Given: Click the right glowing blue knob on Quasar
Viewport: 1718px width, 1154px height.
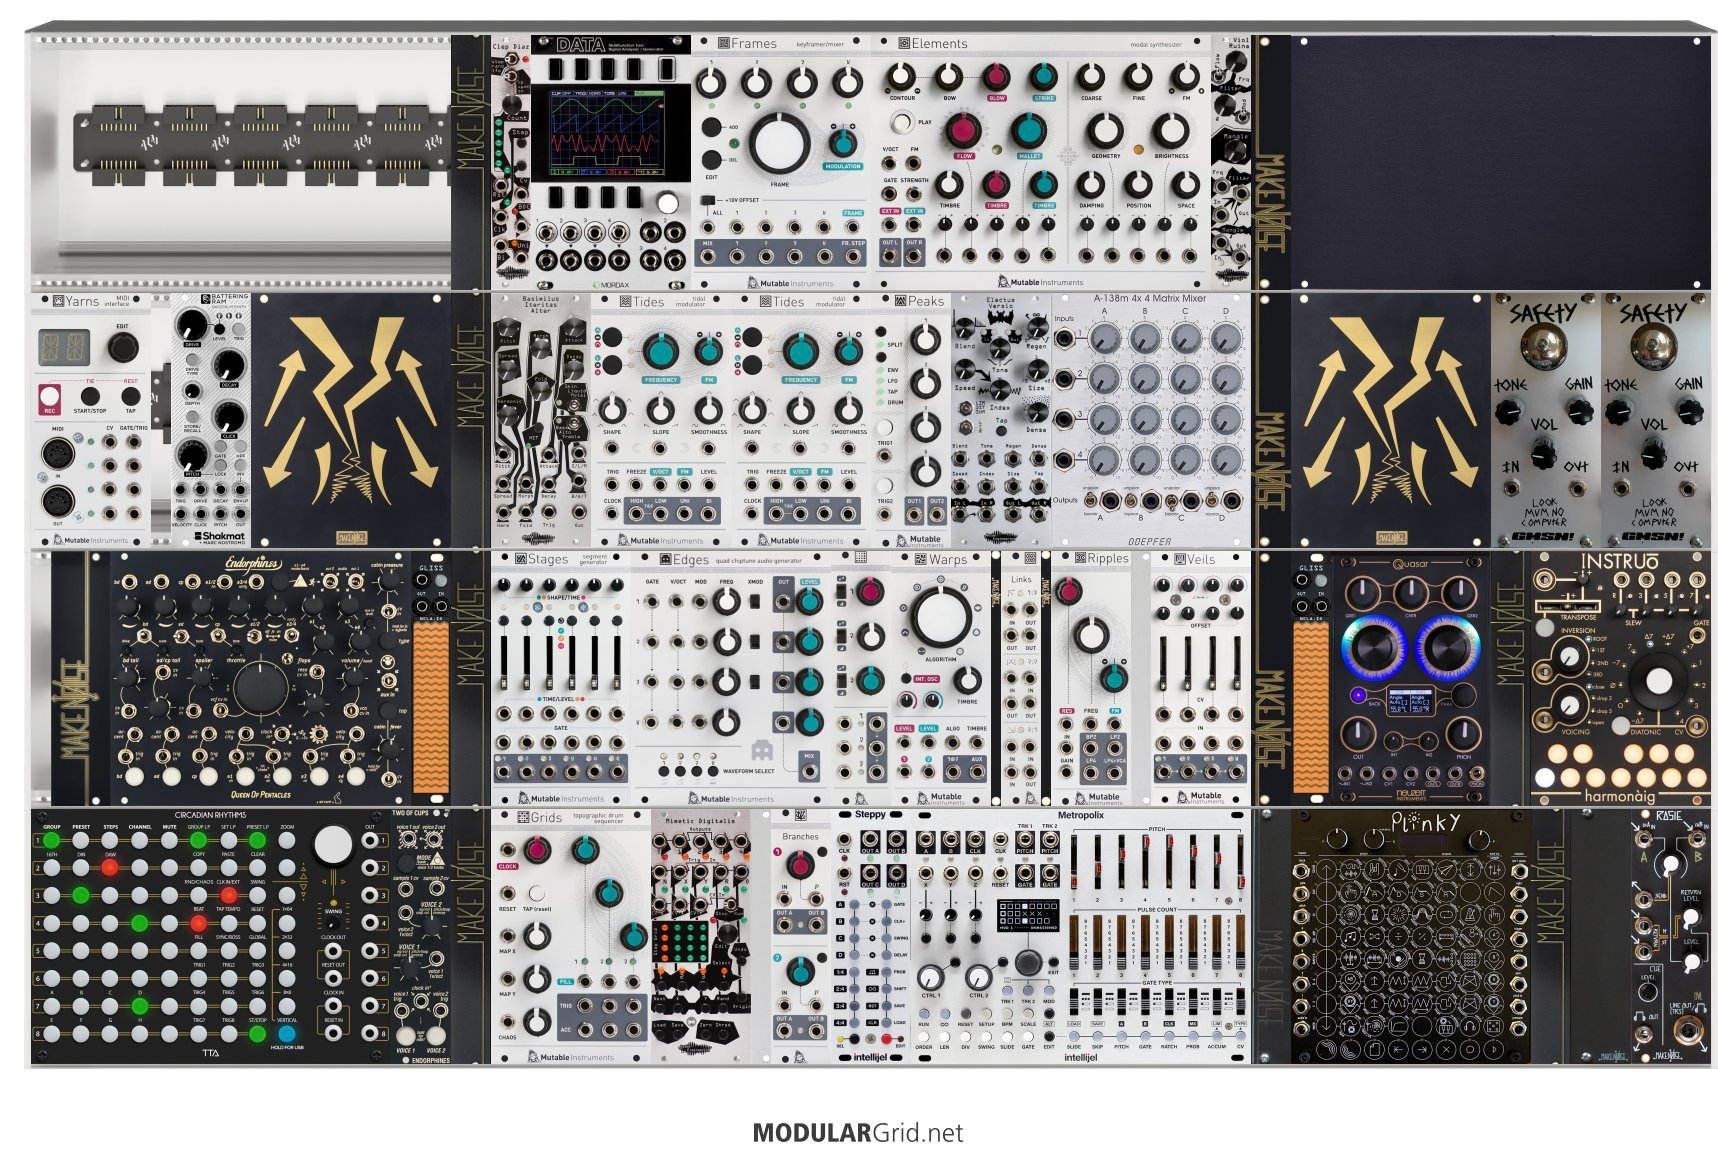Looking at the screenshot, I should tap(1446, 647).
